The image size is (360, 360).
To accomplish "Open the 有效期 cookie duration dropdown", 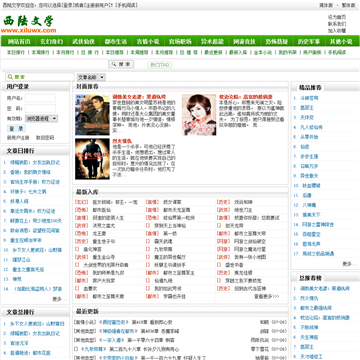I will point(42,118).
